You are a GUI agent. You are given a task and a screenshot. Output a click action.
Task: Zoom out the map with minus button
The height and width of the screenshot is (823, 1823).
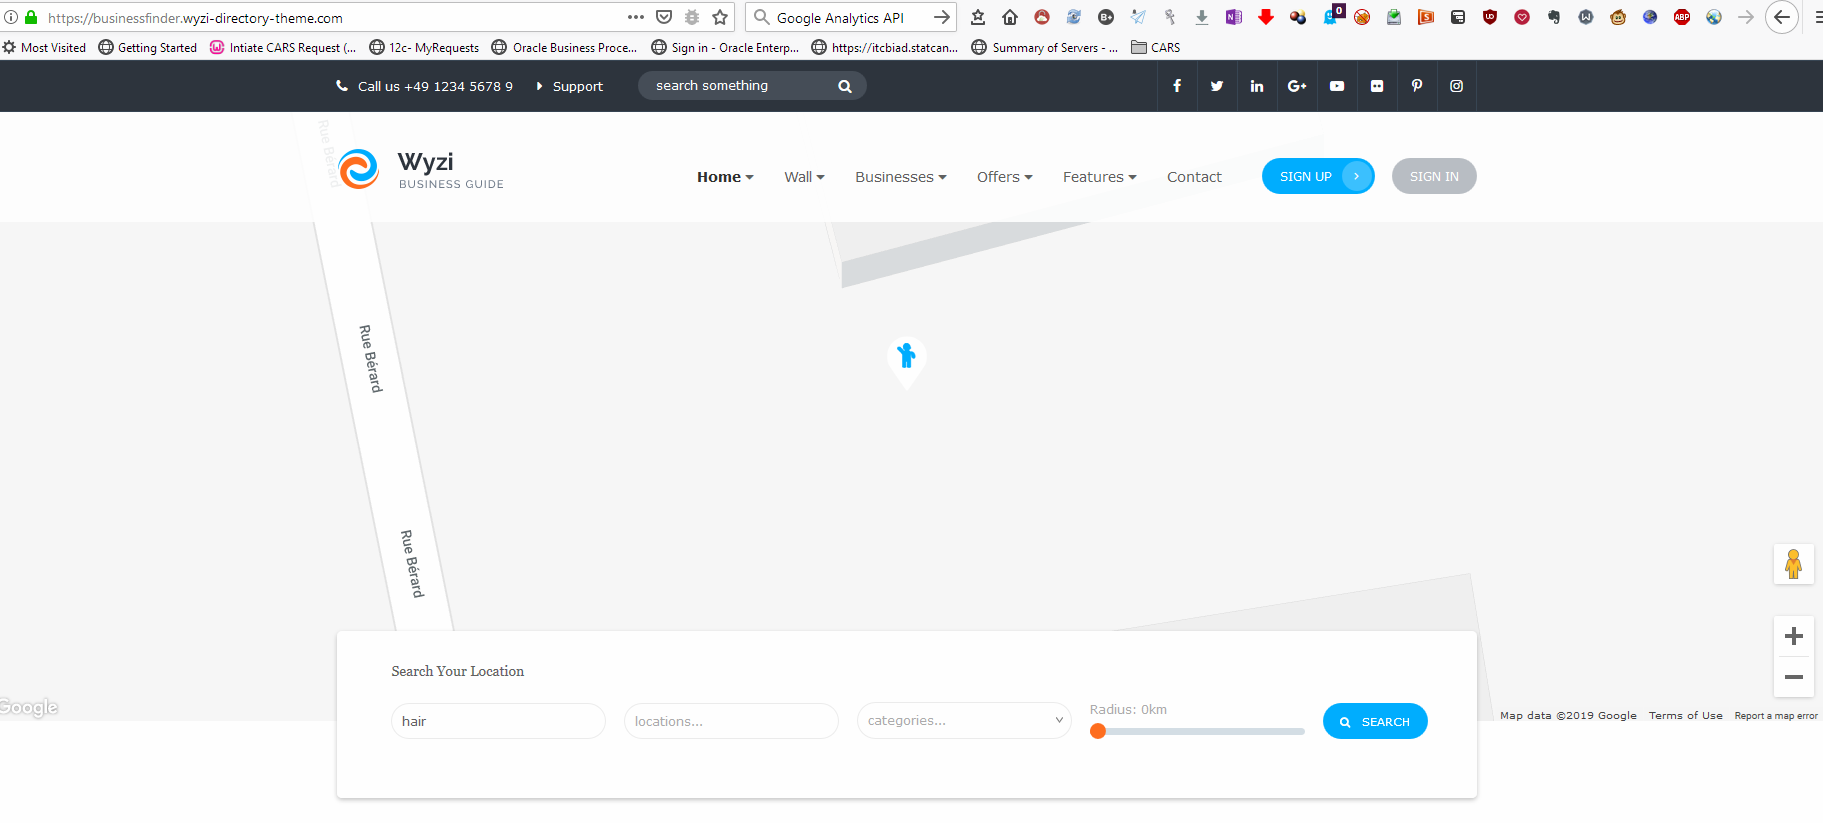1794,677
